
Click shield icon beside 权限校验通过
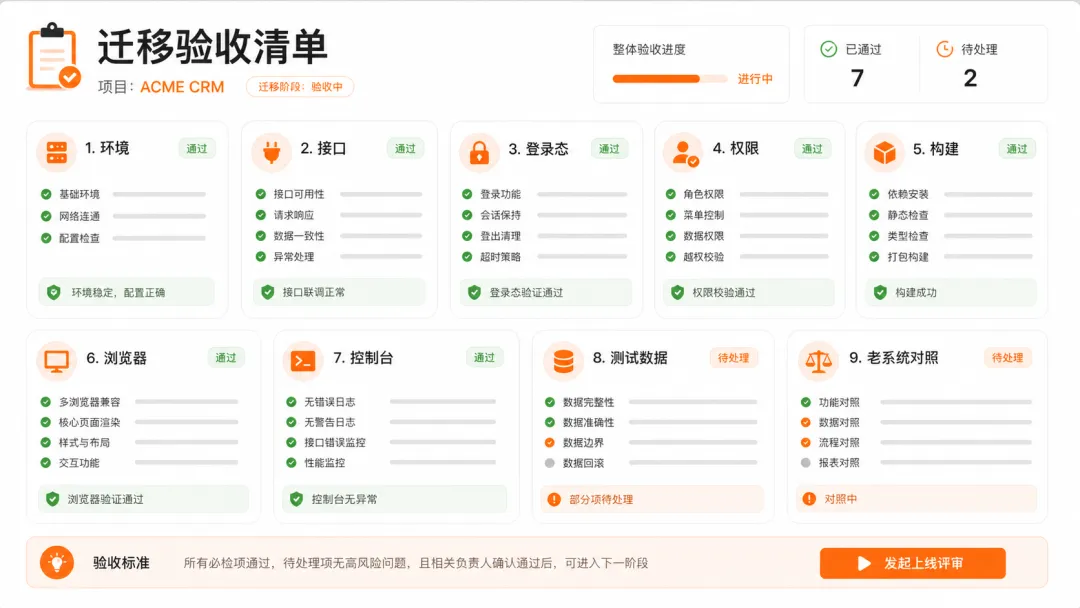point(678,293)
